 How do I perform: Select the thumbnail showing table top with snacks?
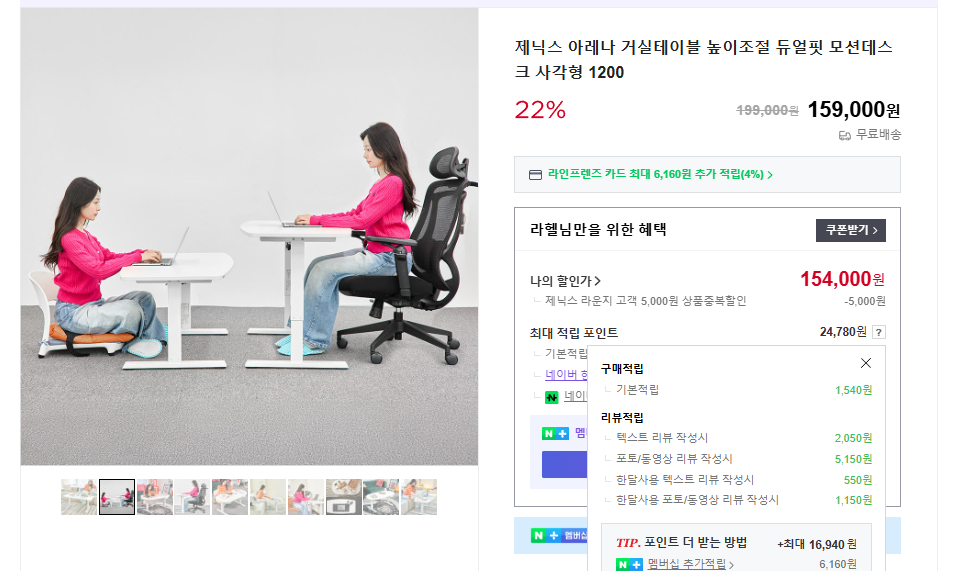[x=344, y=497]
